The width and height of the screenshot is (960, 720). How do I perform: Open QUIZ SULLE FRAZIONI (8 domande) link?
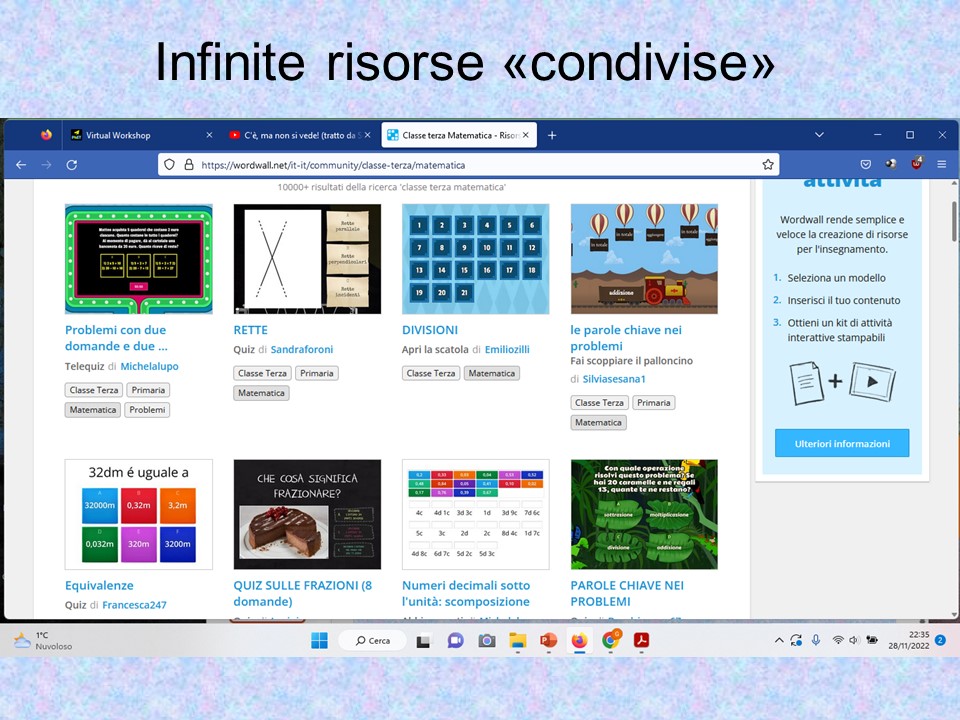pyautogui.click(x=302, y=593)
